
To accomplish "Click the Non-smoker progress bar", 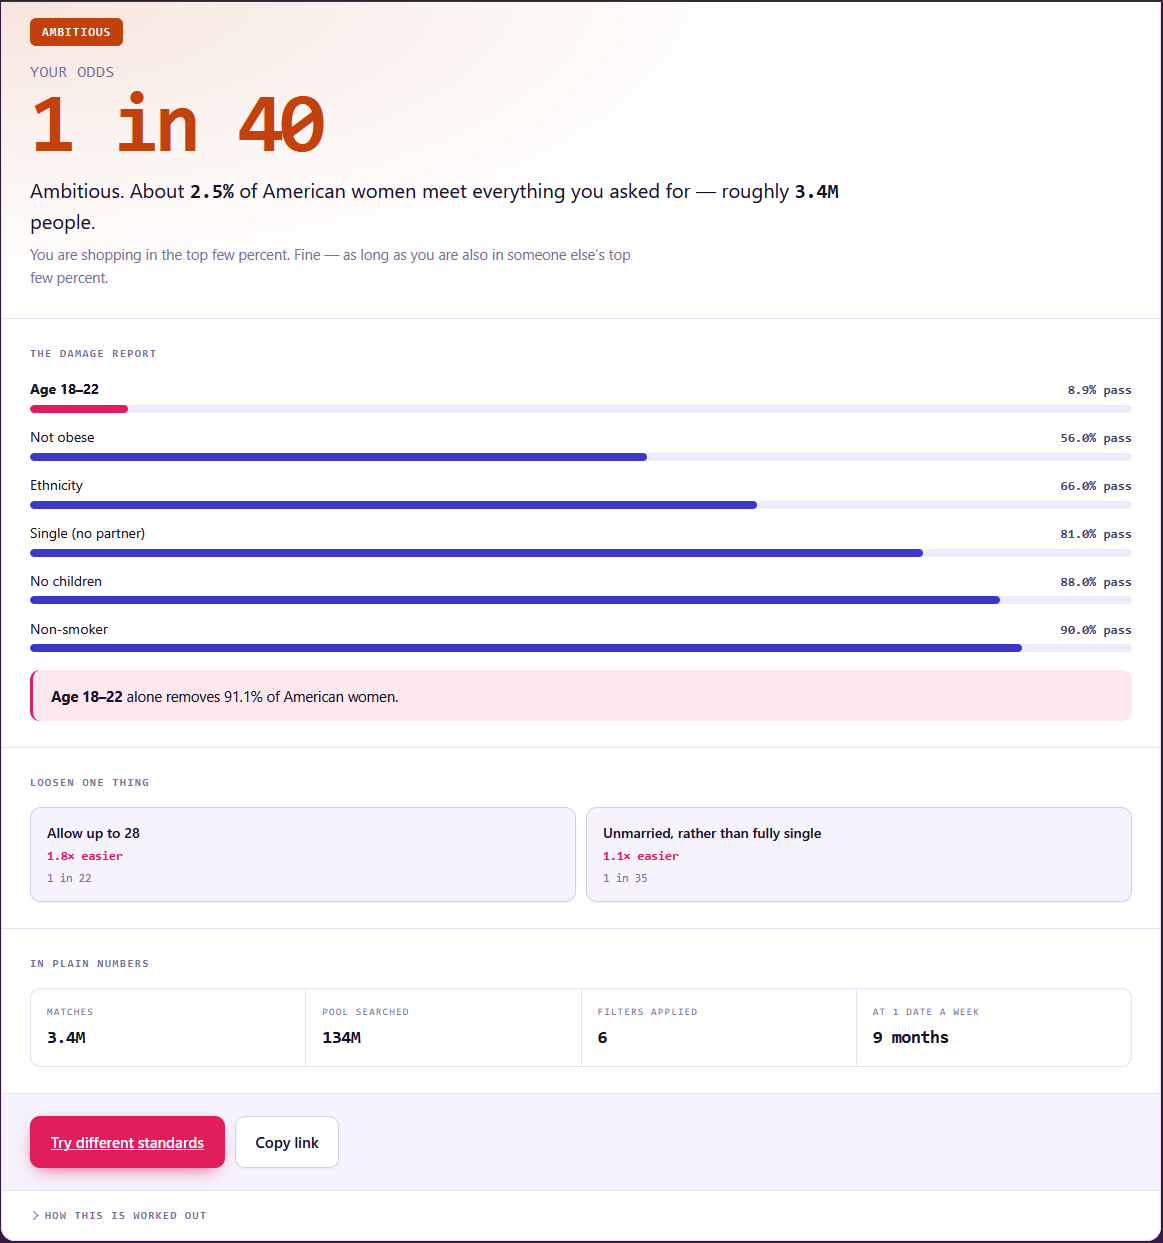I will point(581,648).
